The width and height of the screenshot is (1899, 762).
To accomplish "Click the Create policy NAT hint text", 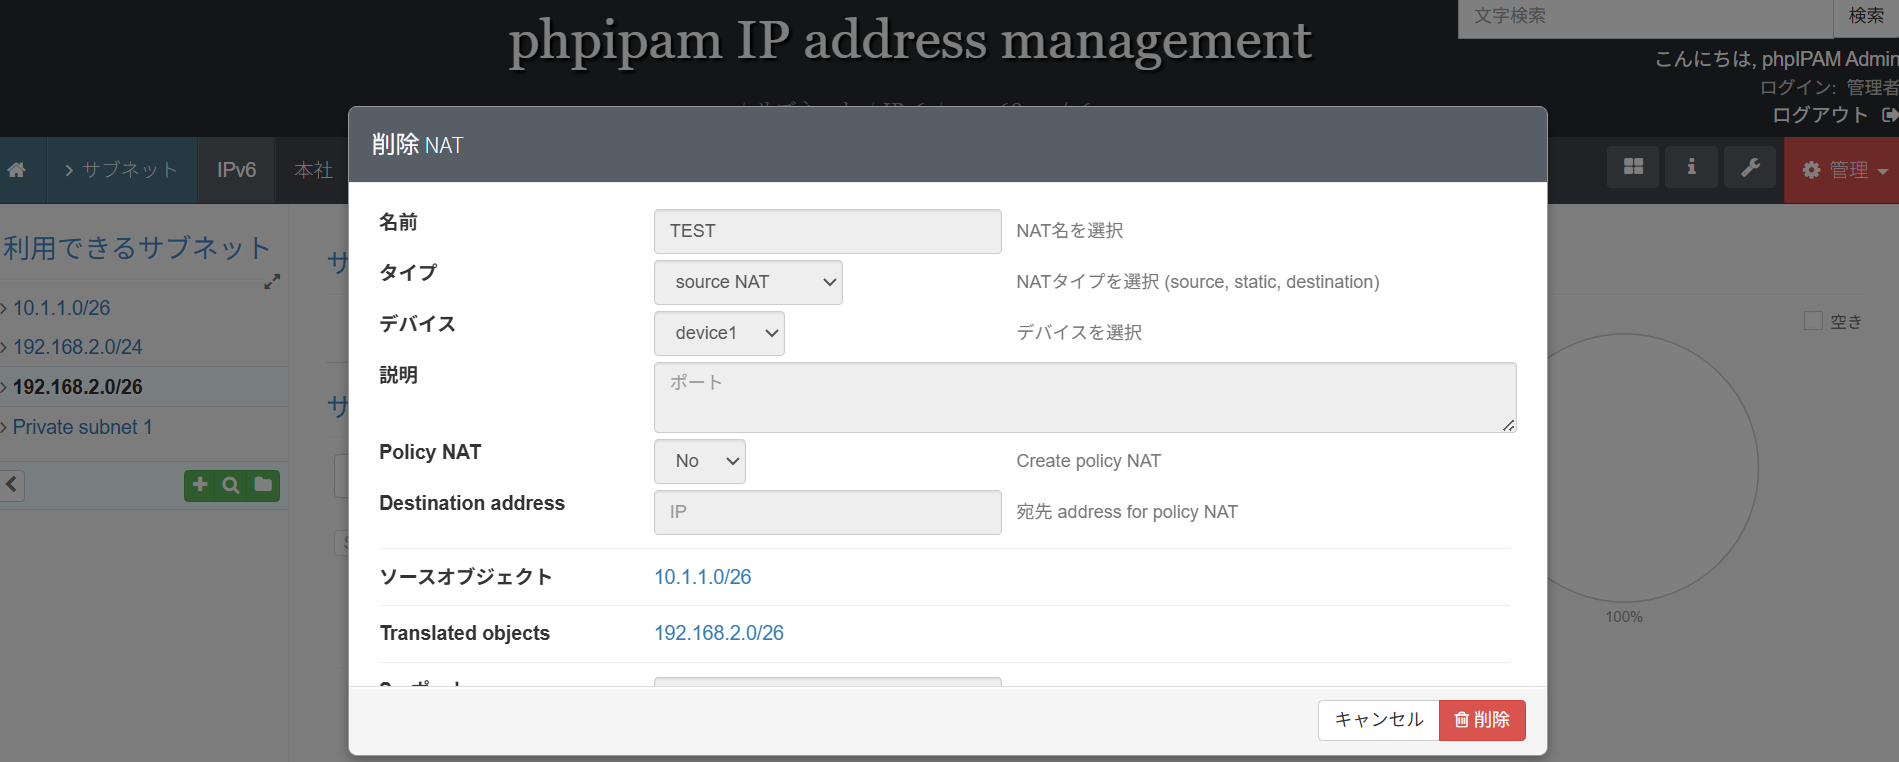I will [x=1088, y=461].
